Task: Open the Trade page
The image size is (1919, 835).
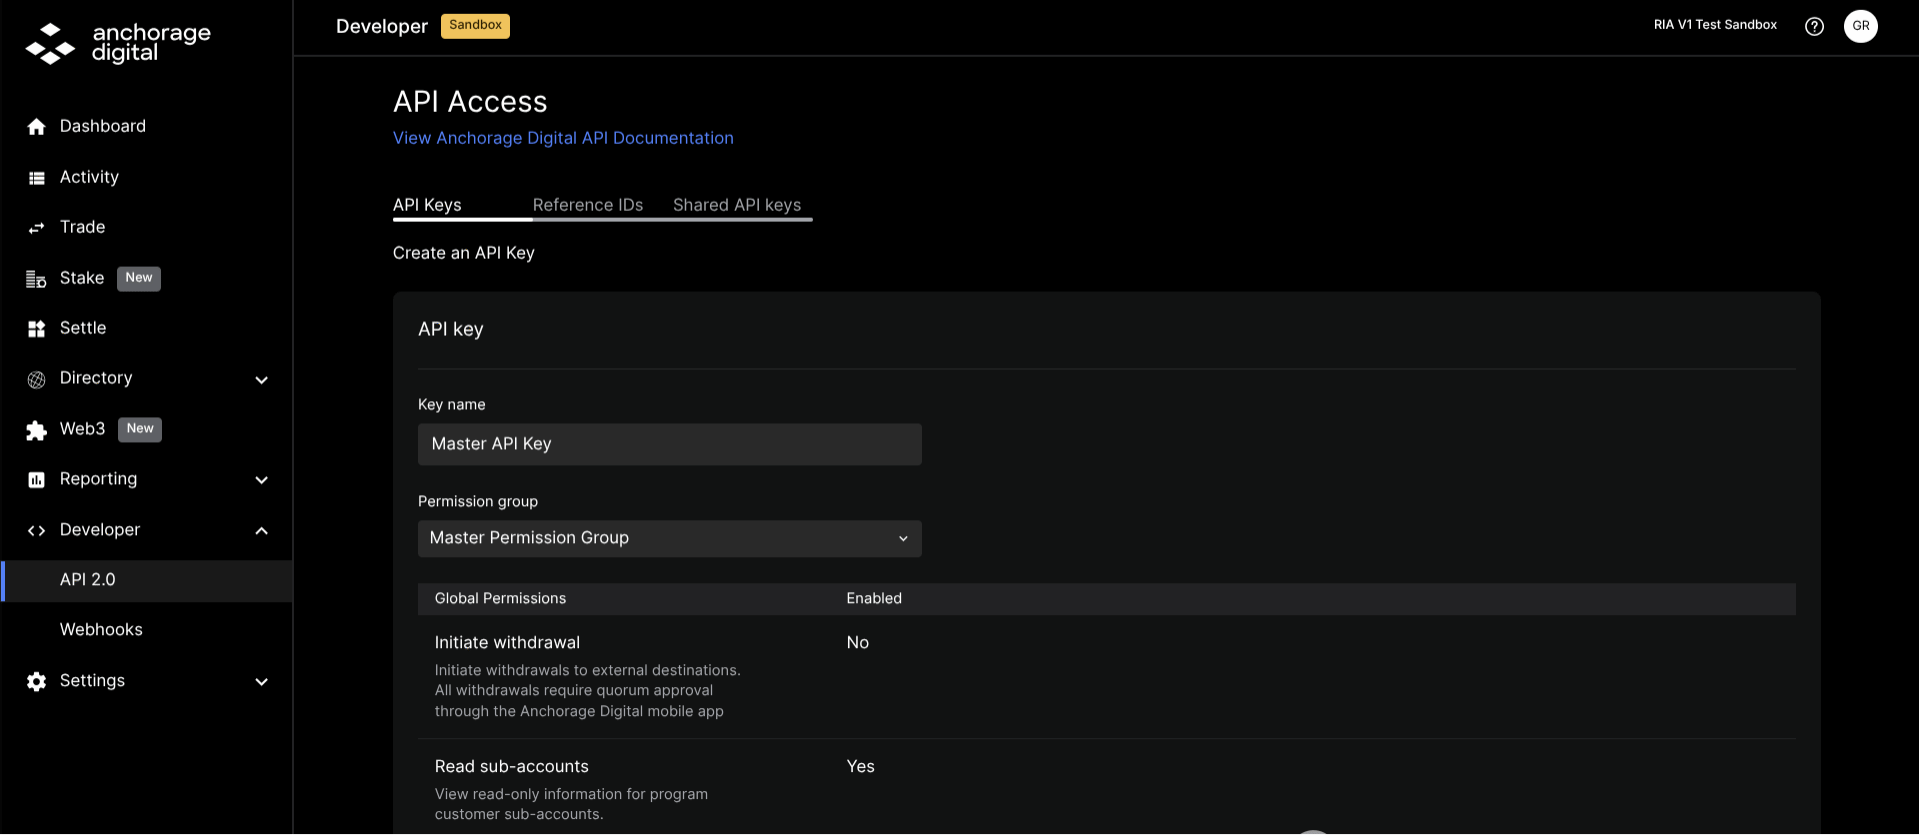Action: [83, 227]
